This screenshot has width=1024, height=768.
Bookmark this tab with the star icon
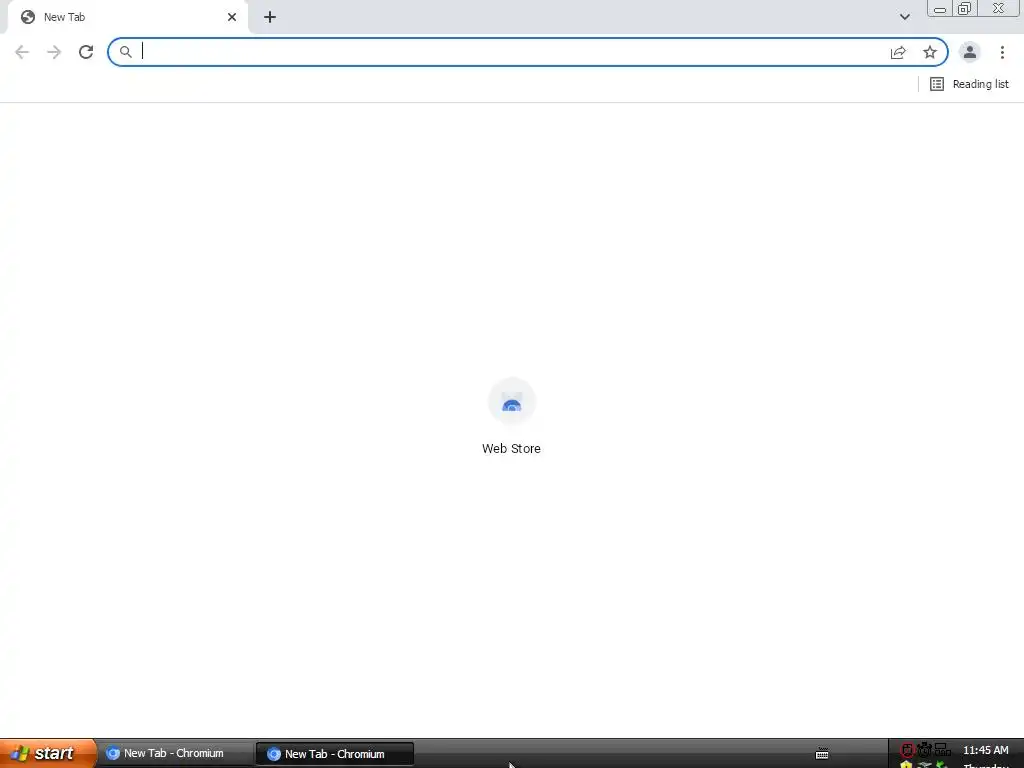[x=930, y=52]
